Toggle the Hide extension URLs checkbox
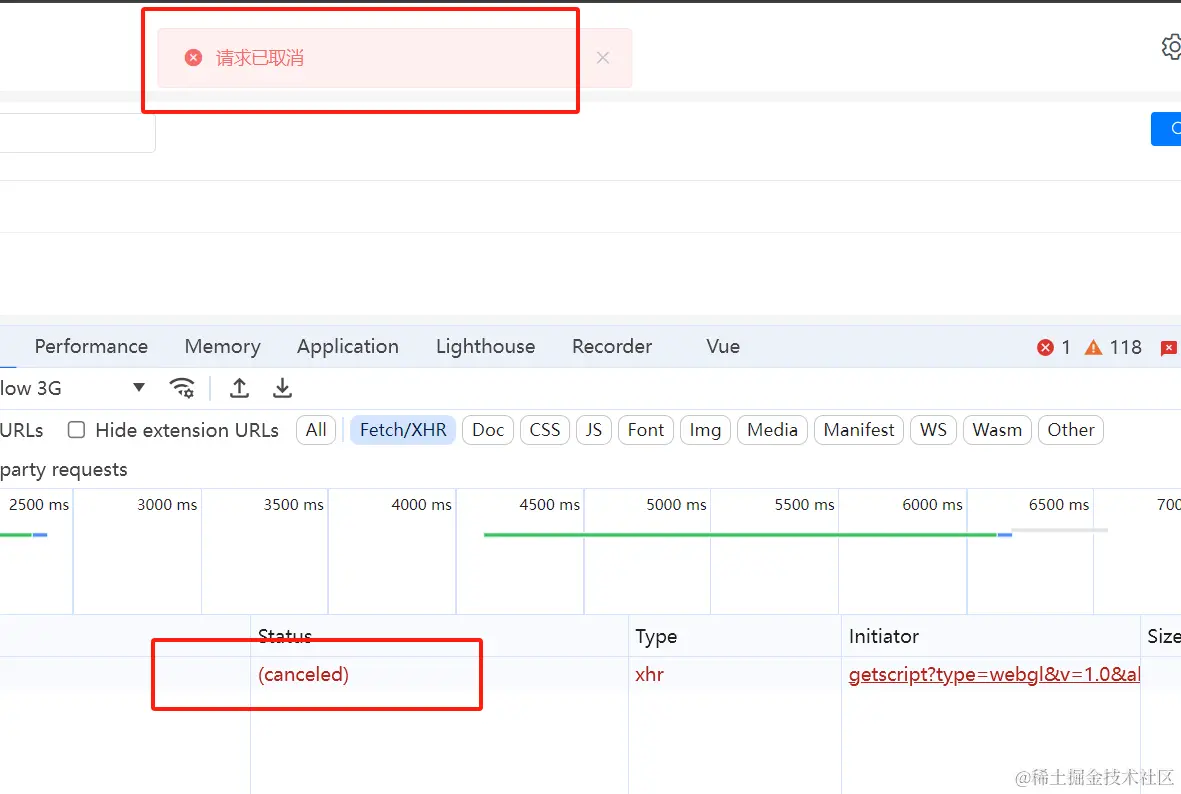The height and width of the screenshot is (794, 1181). click(x=76, y=429)
